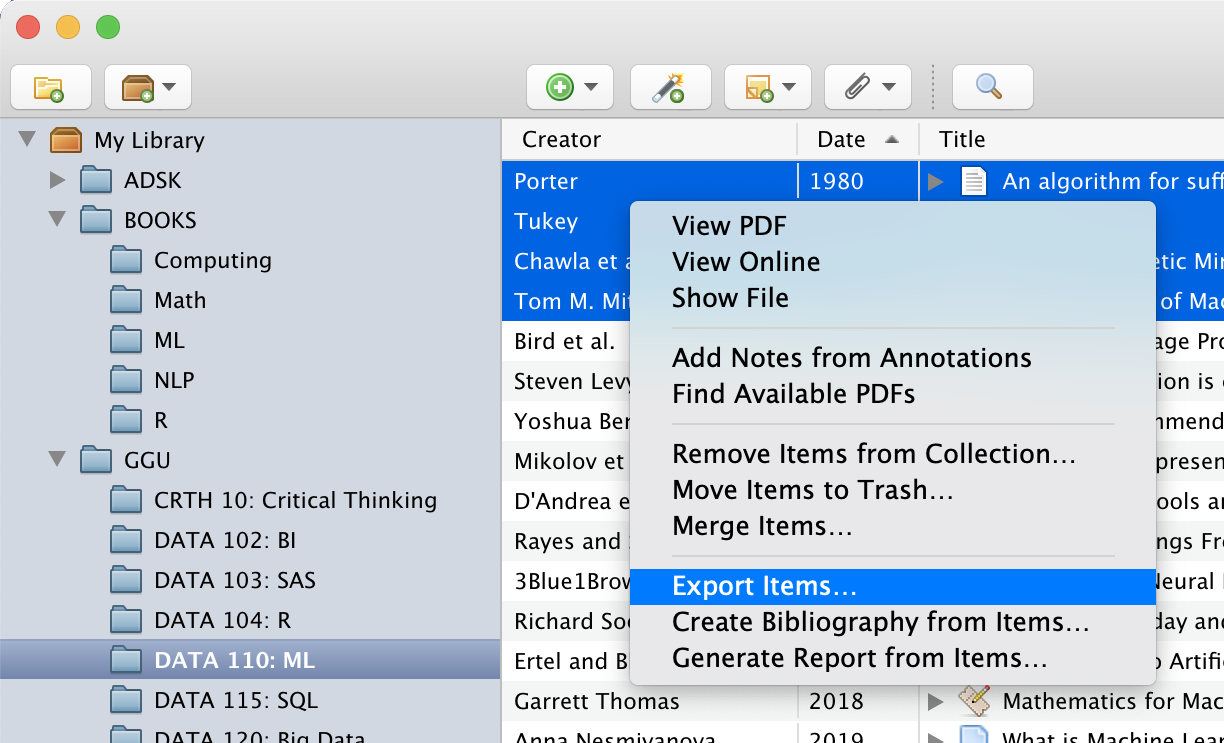Select the Tukey item row
Image resolution: width=1224 pixels, height=743 pixels.
[565, 221]
